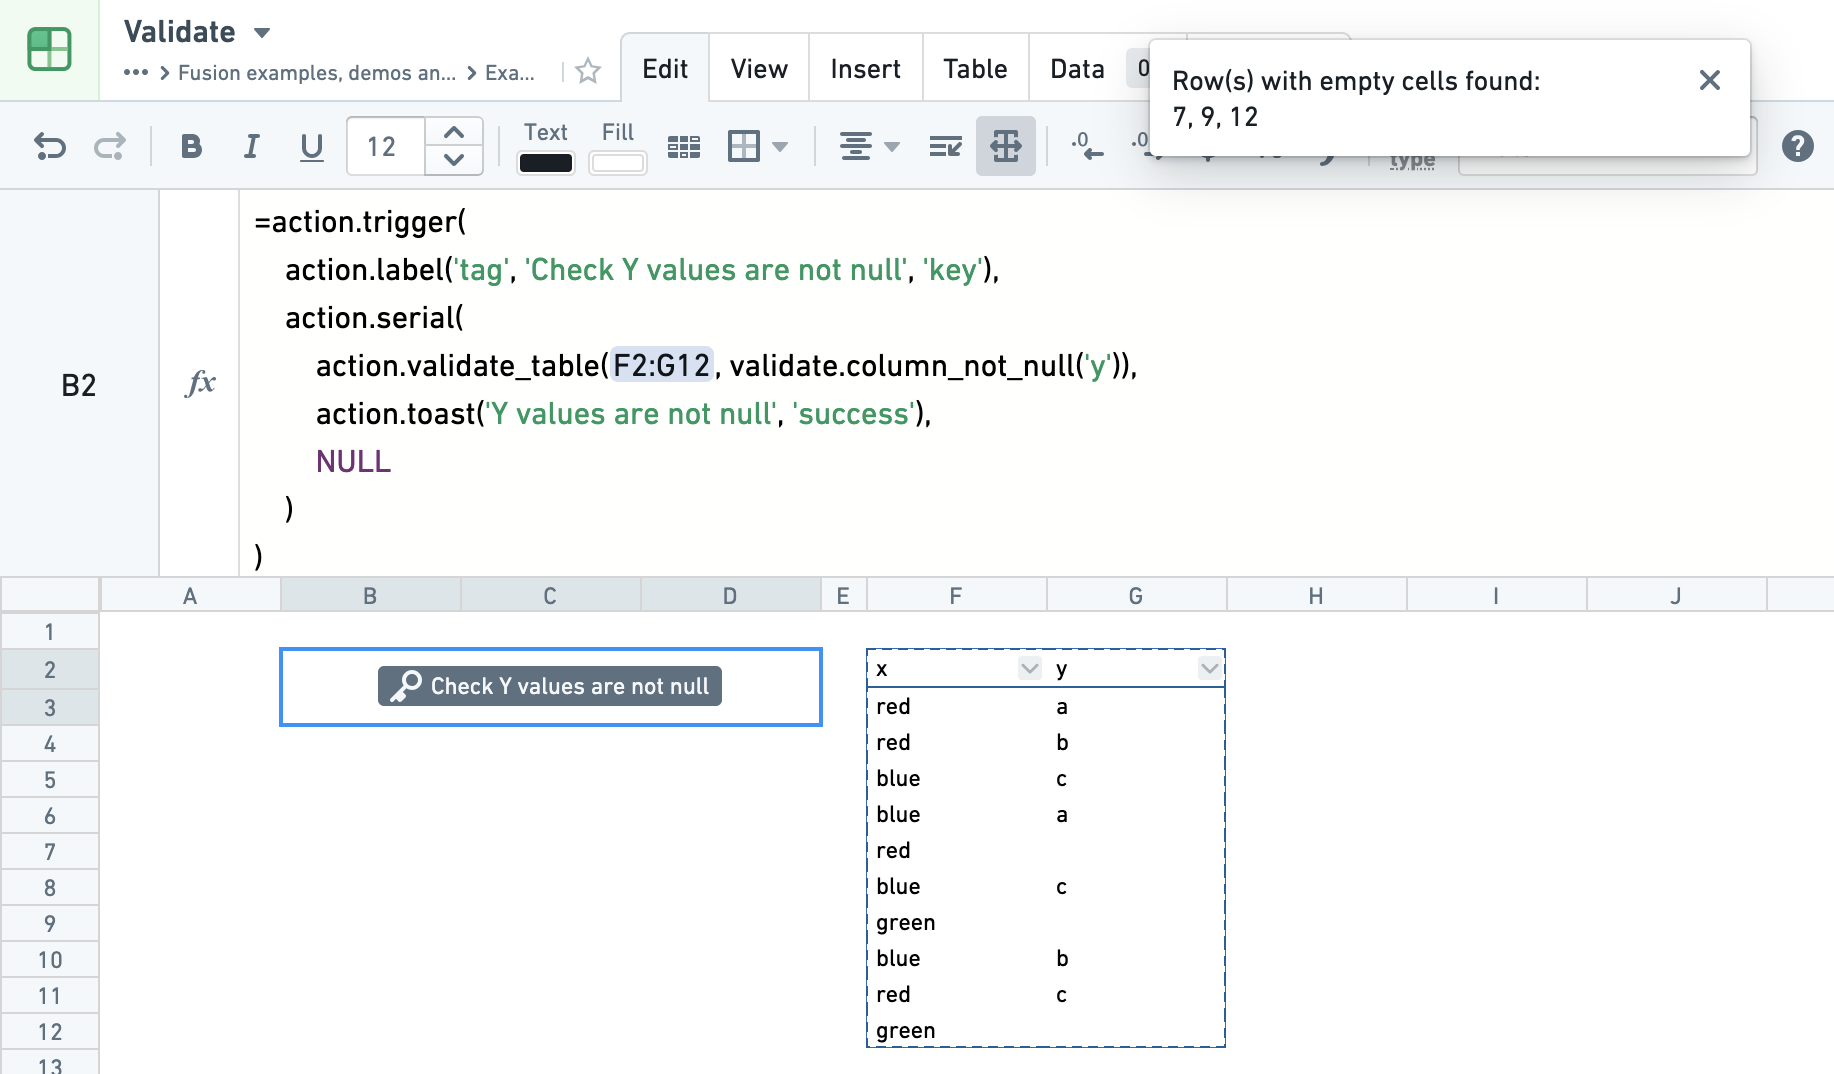
Task: Expand the alignment dropdown arrow
Action: 892,147
